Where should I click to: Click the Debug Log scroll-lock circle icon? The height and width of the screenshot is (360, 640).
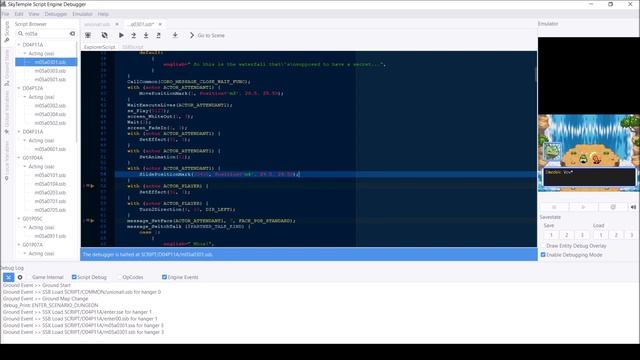[20, 278]
